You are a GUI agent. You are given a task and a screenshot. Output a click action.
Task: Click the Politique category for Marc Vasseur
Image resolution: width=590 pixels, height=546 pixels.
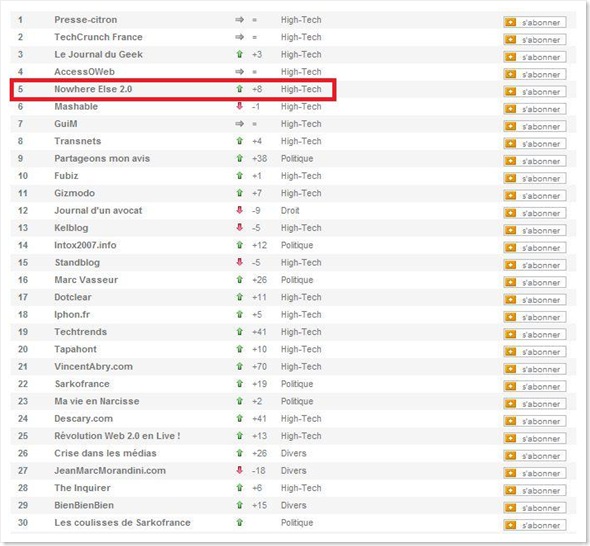click(x=297, y=280)
